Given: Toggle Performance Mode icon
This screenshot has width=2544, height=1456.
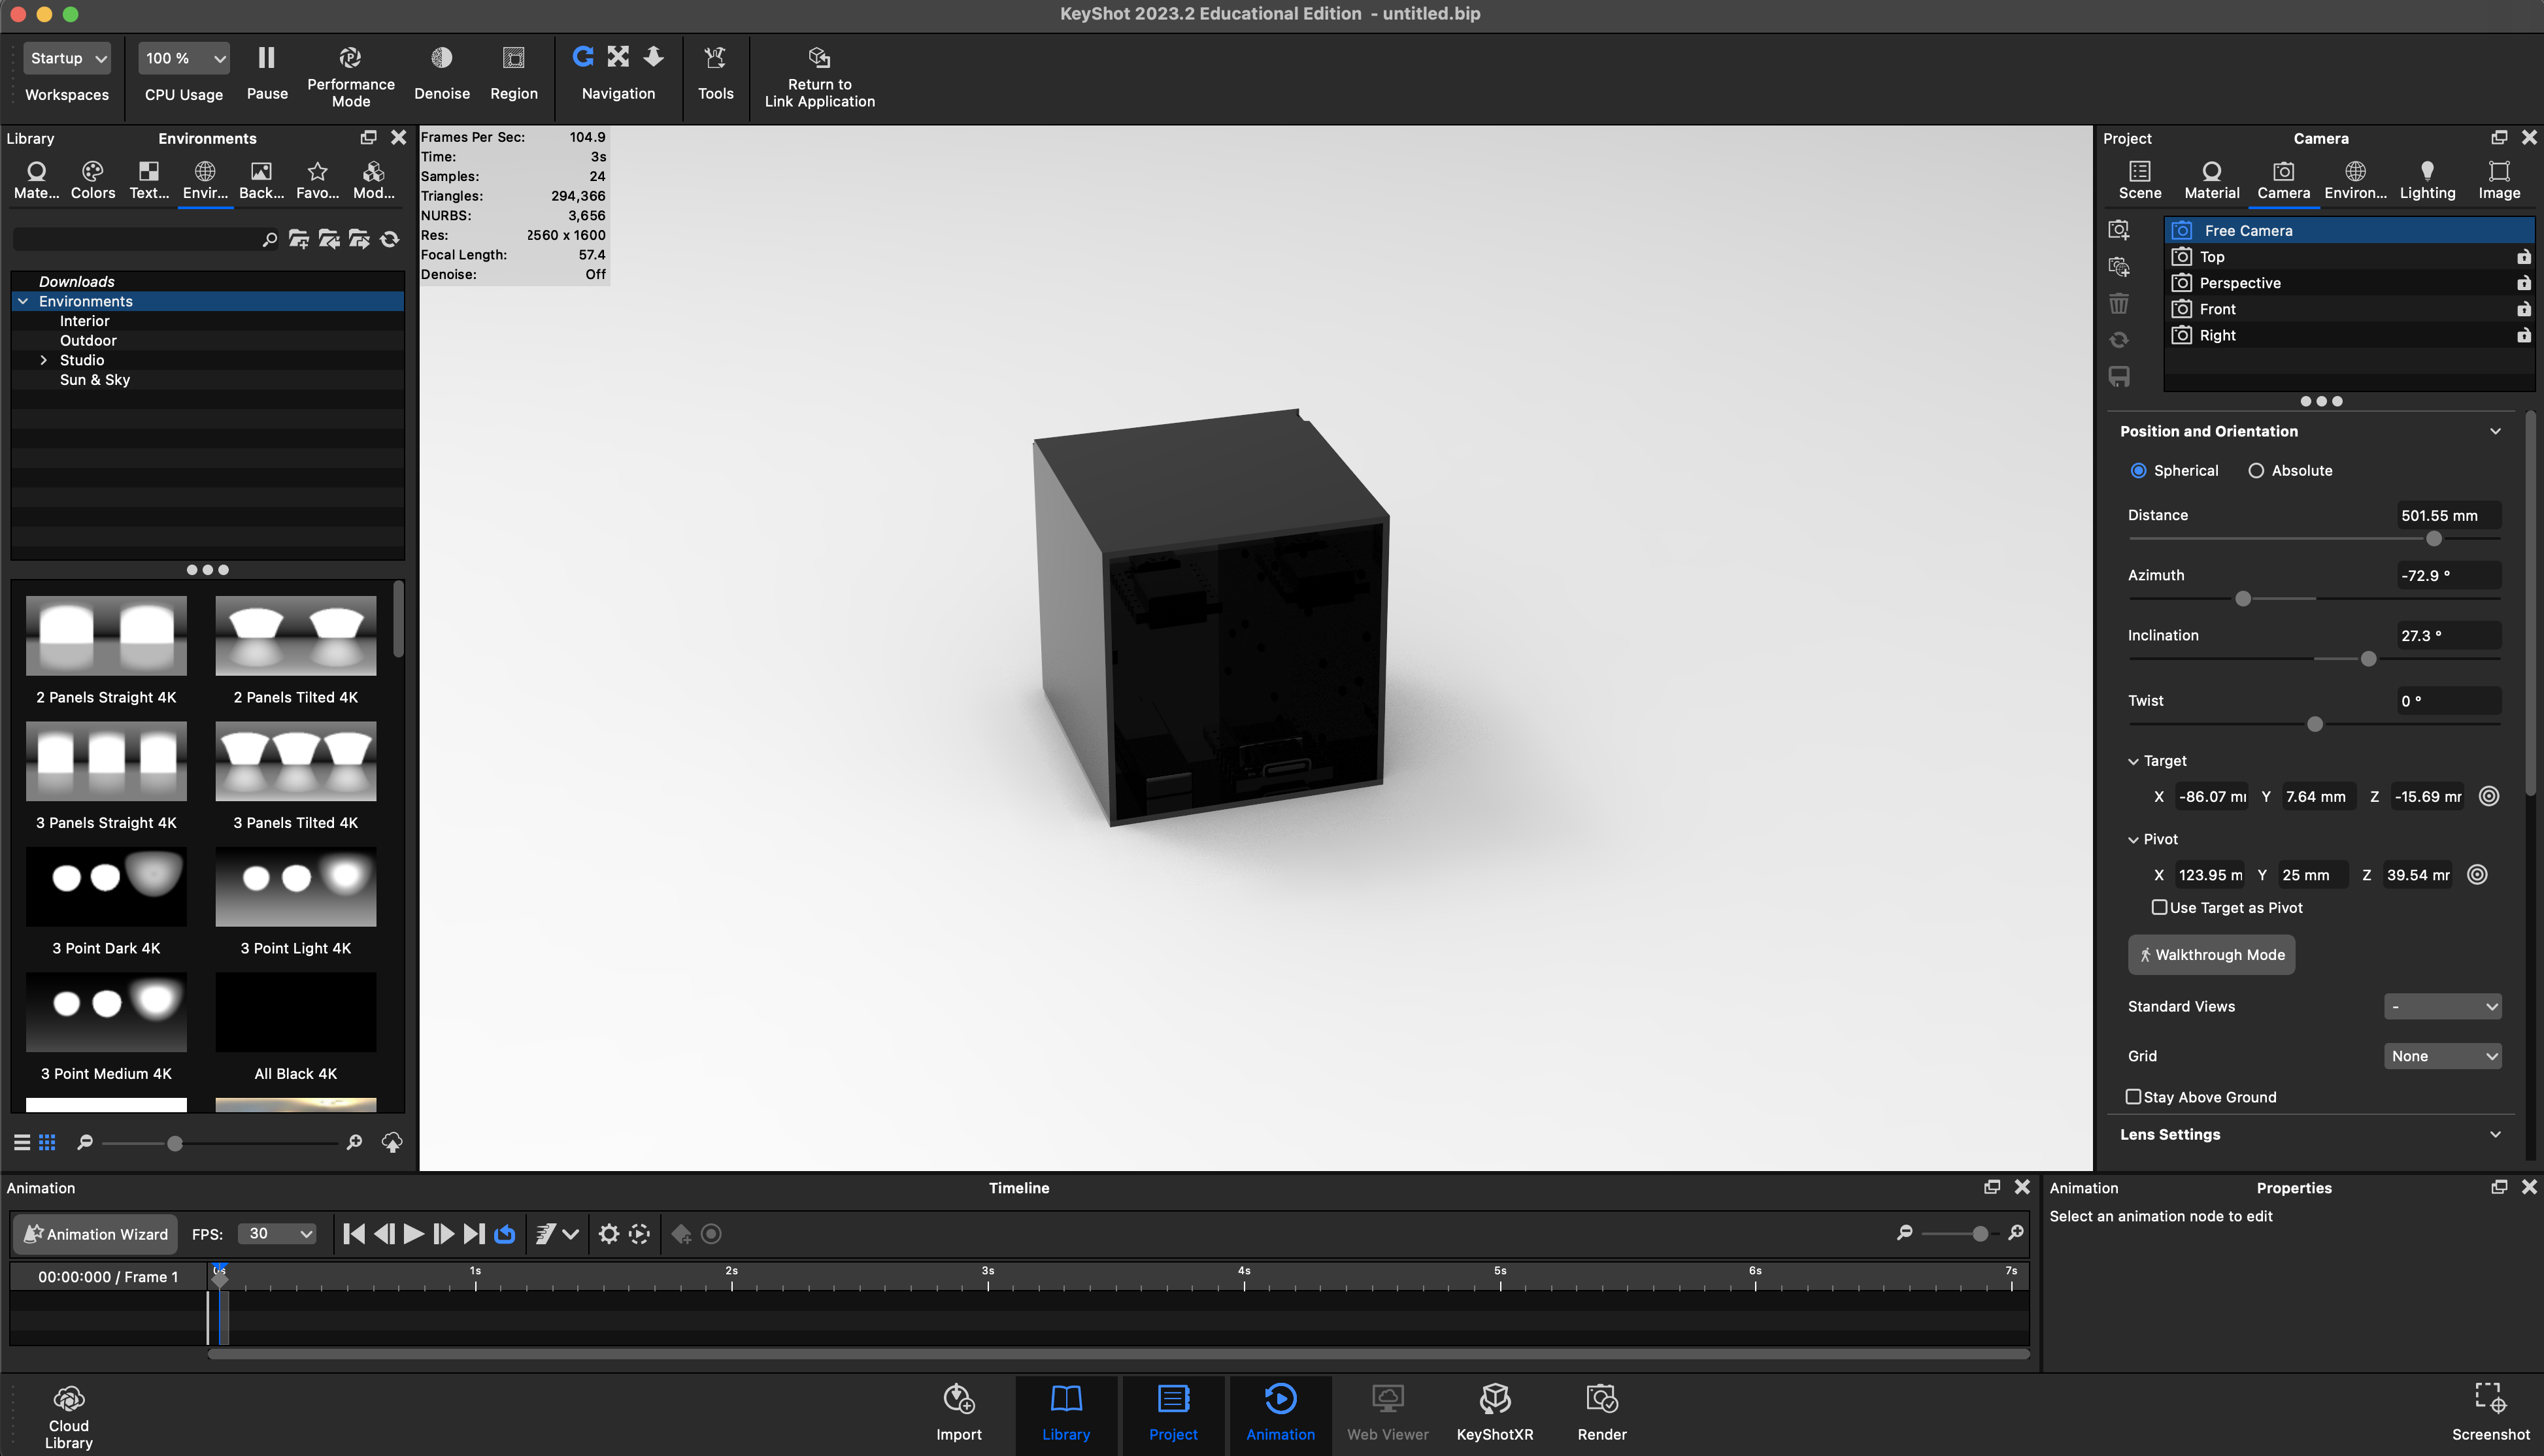Looking at the screenshot, I should click(350, 58).
